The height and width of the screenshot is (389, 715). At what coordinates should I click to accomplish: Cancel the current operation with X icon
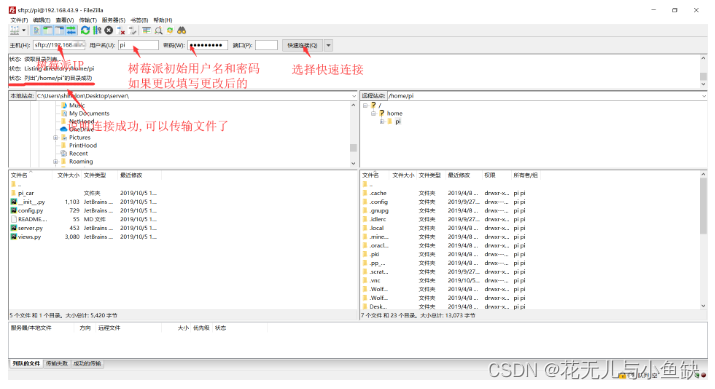click(109, 31)
